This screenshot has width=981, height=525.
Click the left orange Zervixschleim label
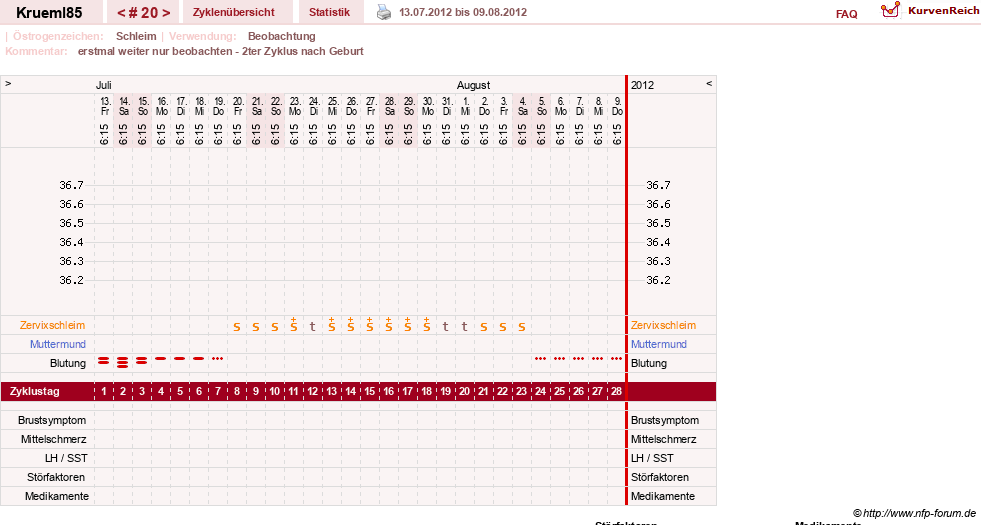point(53,325)
